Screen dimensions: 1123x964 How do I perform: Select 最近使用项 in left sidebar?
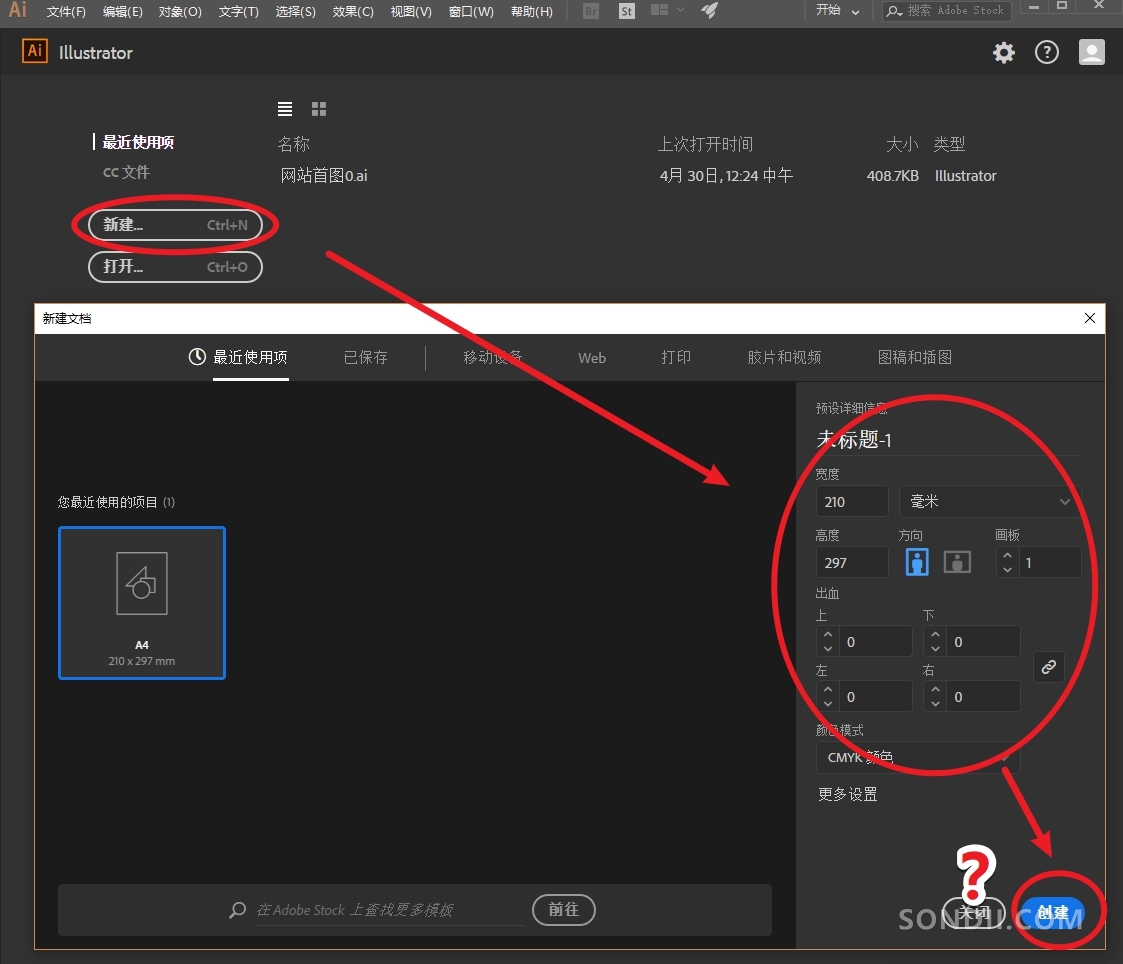[138, 142]
